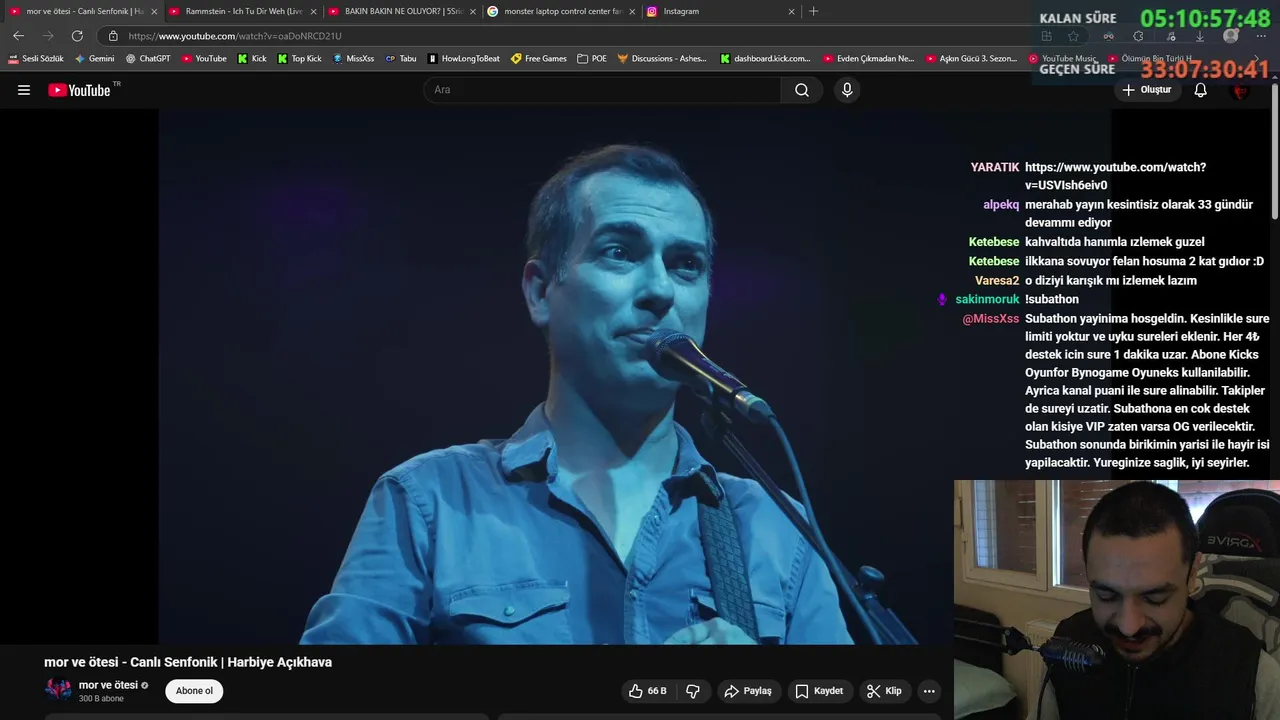This screenshot has width=1280, height=720.
Task: Open more actions three-dot menu
Action: tap(929, 691)
